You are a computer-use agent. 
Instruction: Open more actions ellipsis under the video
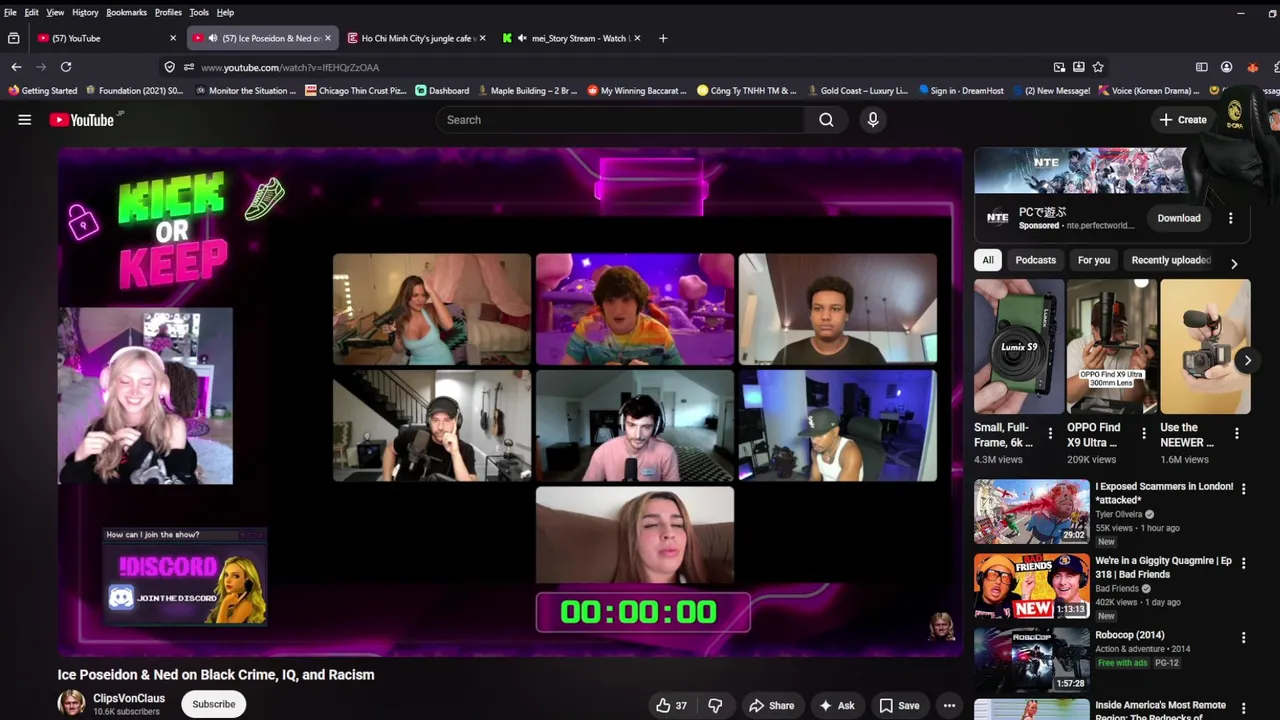coord(949,705)
